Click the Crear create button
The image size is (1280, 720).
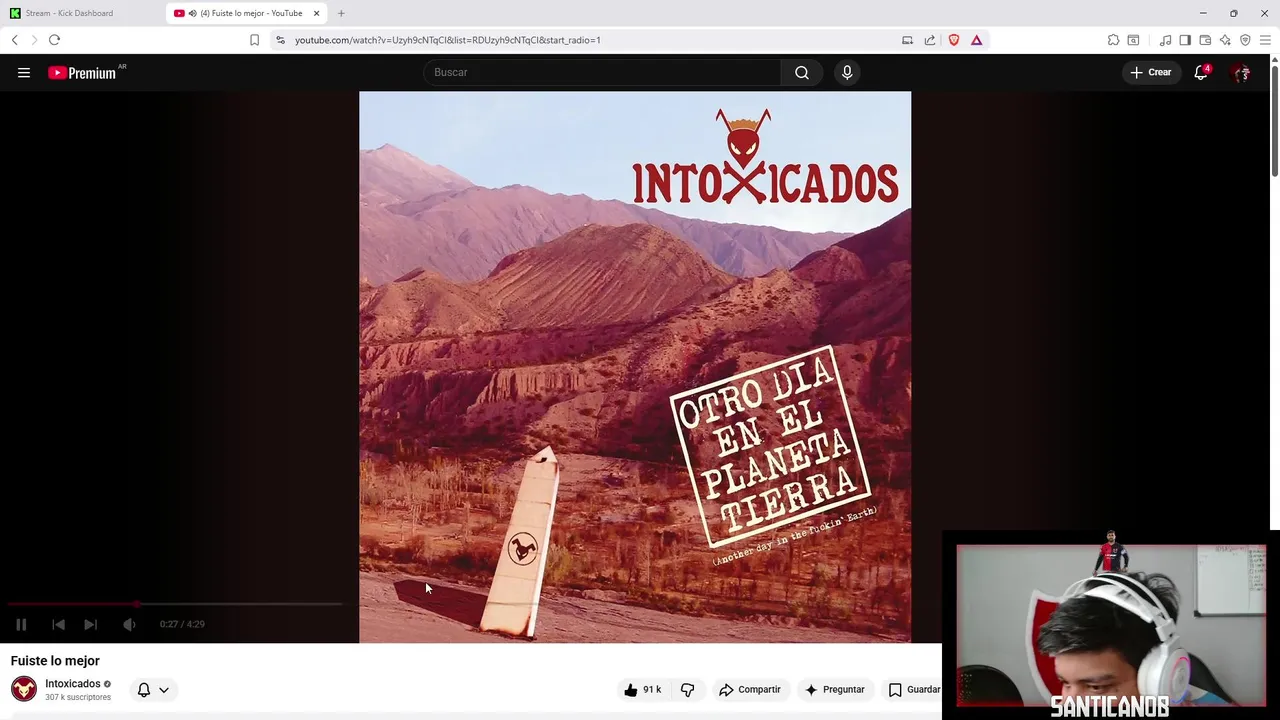(1150, 72)
